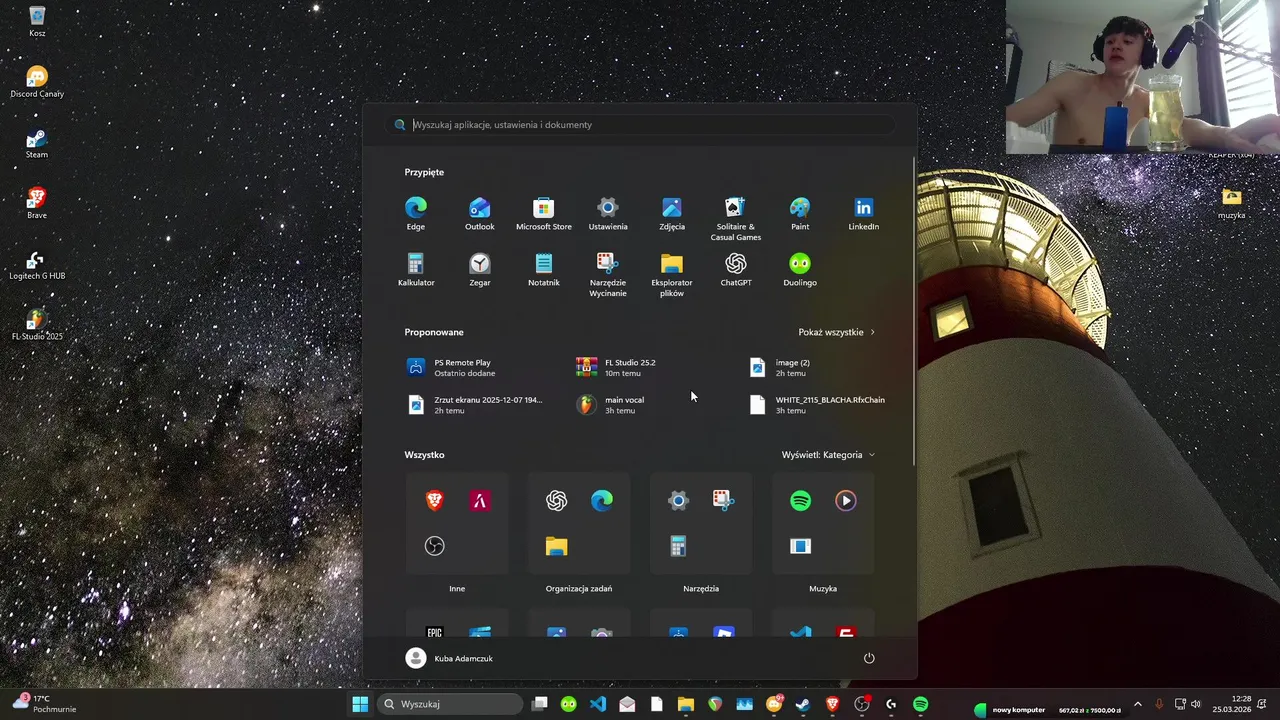Open Steam from the taskbar

click(803, 704)
